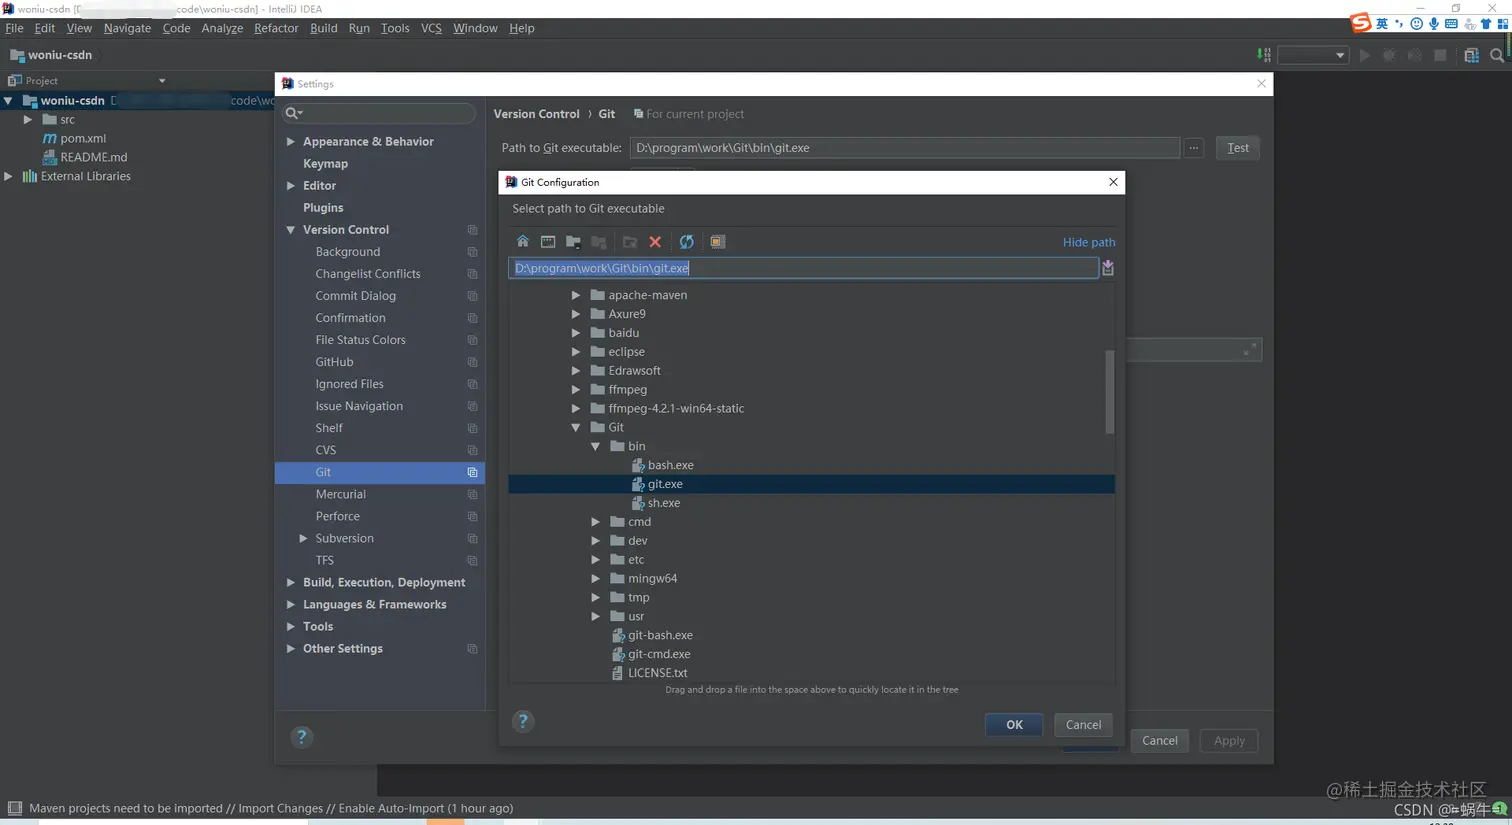Screen dimensions: 1512x825
Task: Click Cancel in the Settings window
Action: coord(1160,741)
